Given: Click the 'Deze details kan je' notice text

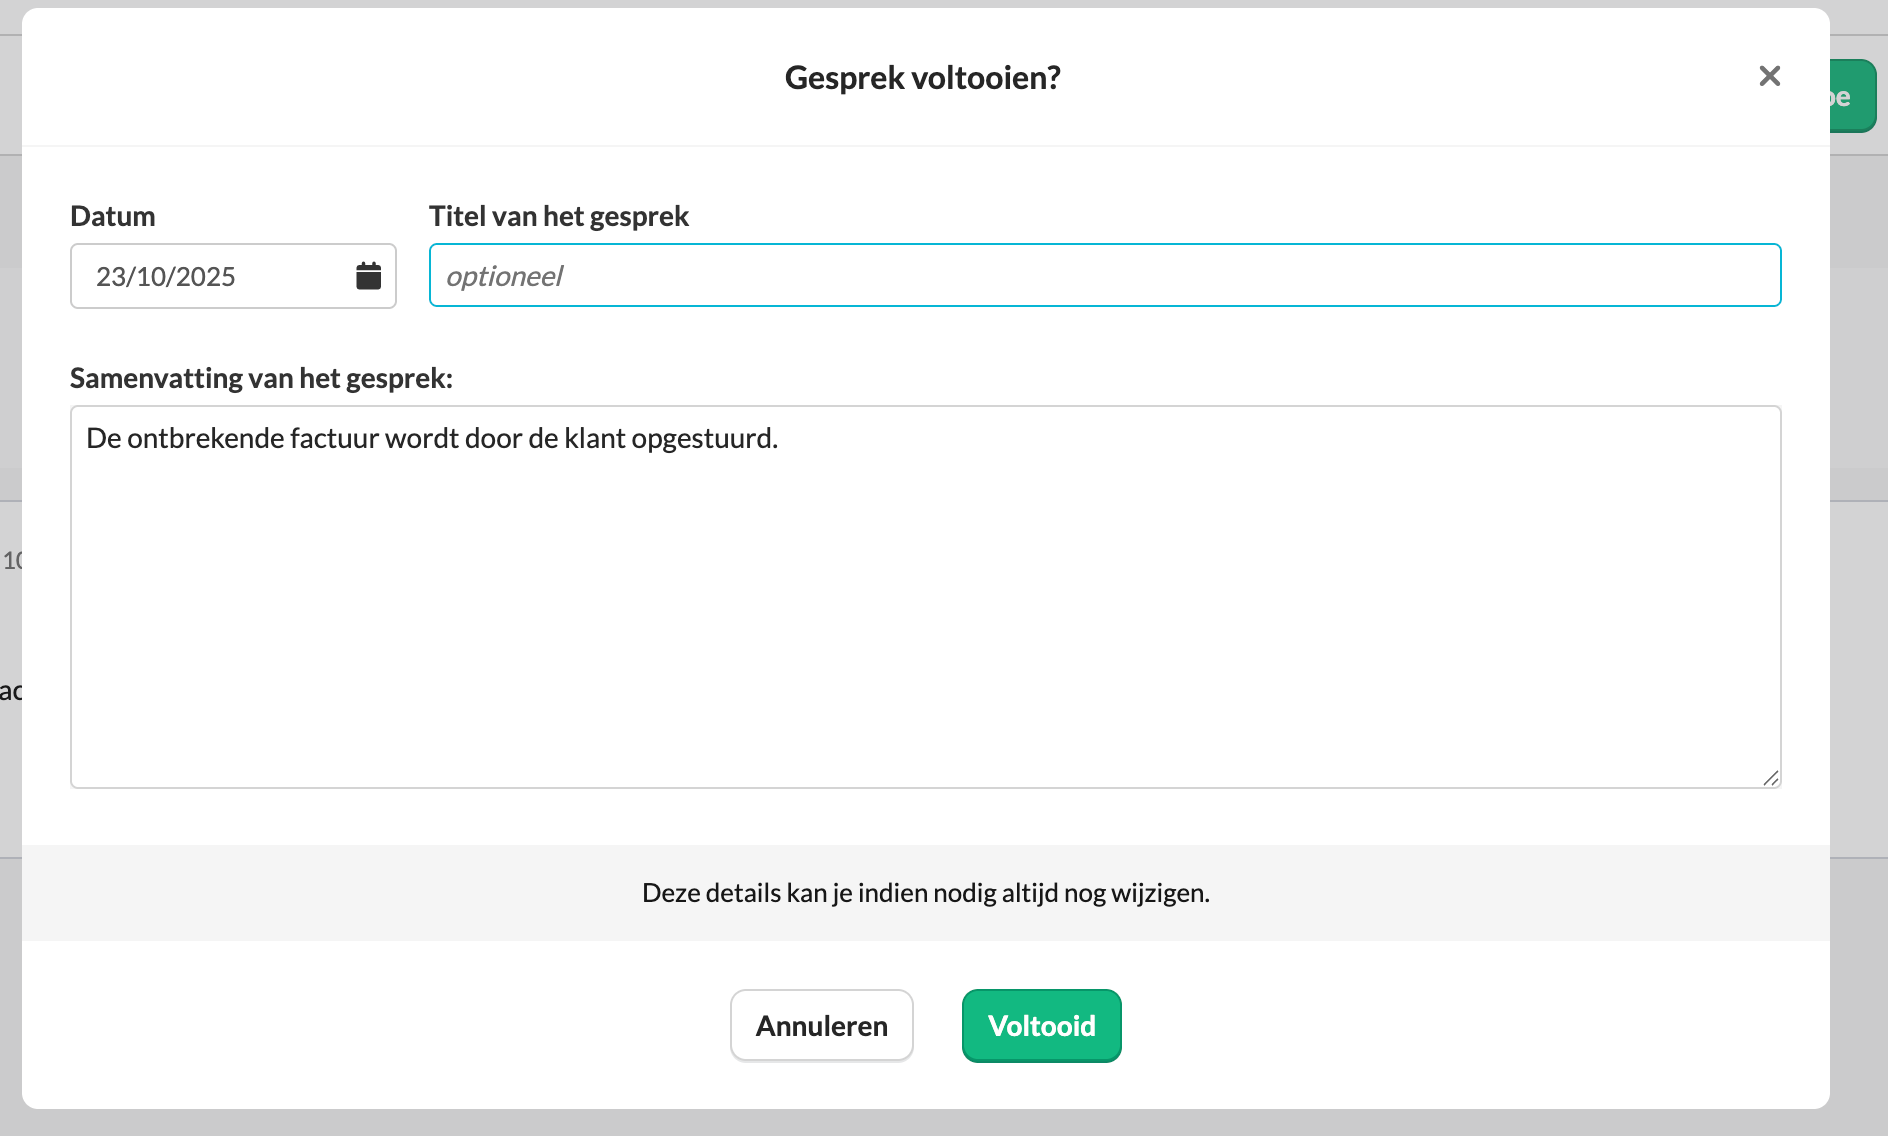Looking at the screenshot, I should tap(925, 892).
